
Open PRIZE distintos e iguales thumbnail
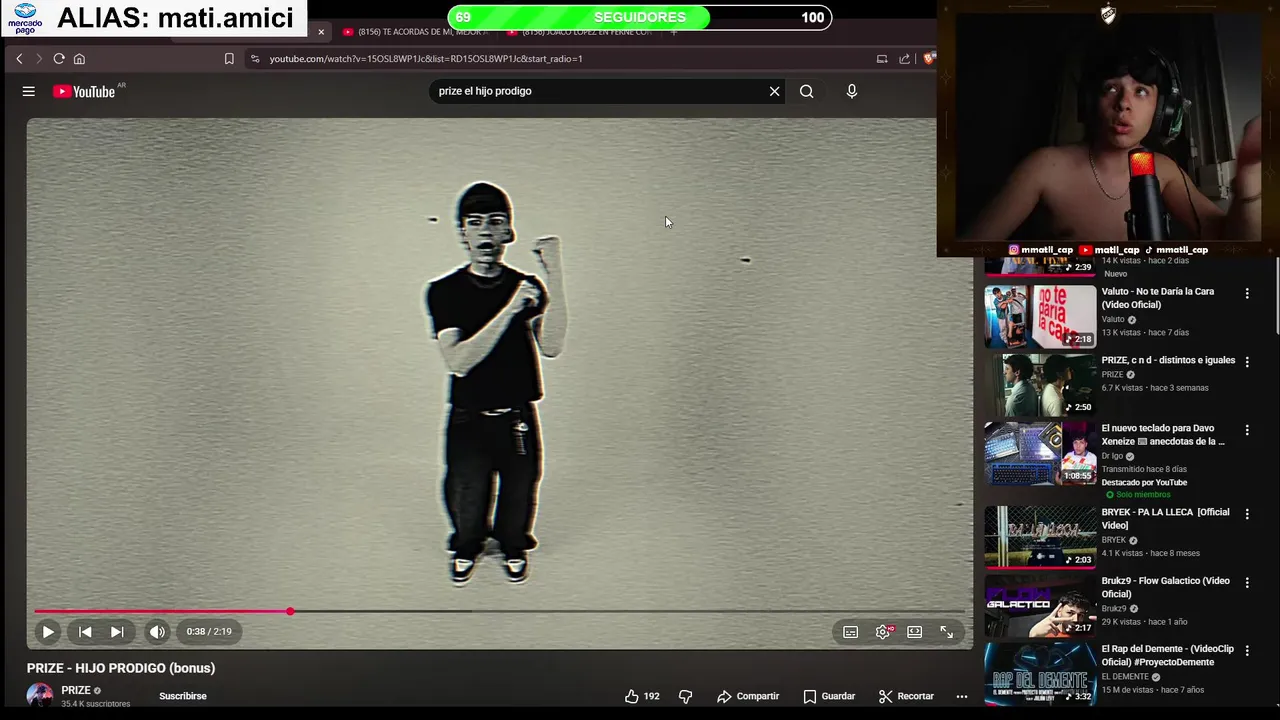pyautogui.click(x=1040, y=385)
